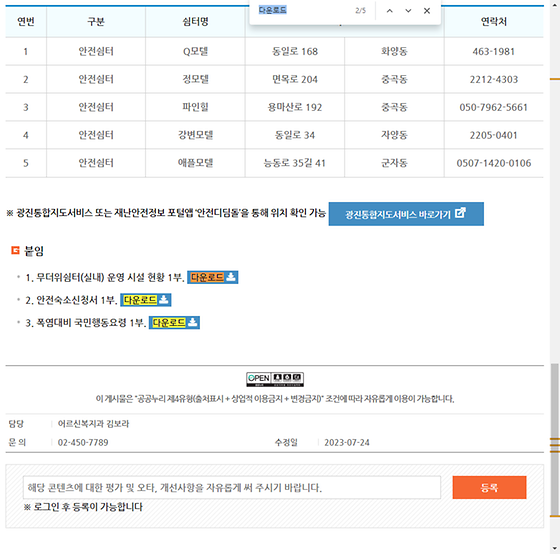Click phone number 463-1981
Viewport: 560px width, 554px height.
coord(494,51)
